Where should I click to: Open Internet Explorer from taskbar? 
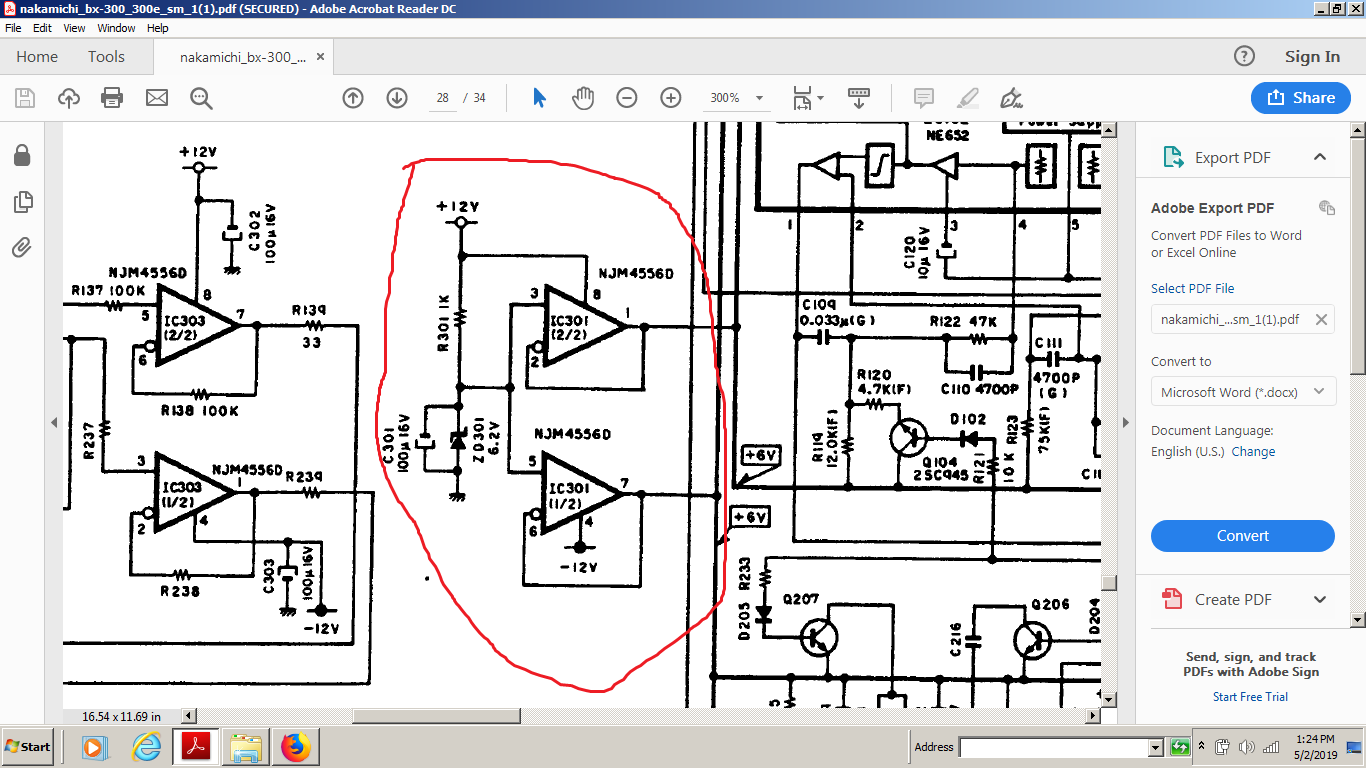(146, 747)
